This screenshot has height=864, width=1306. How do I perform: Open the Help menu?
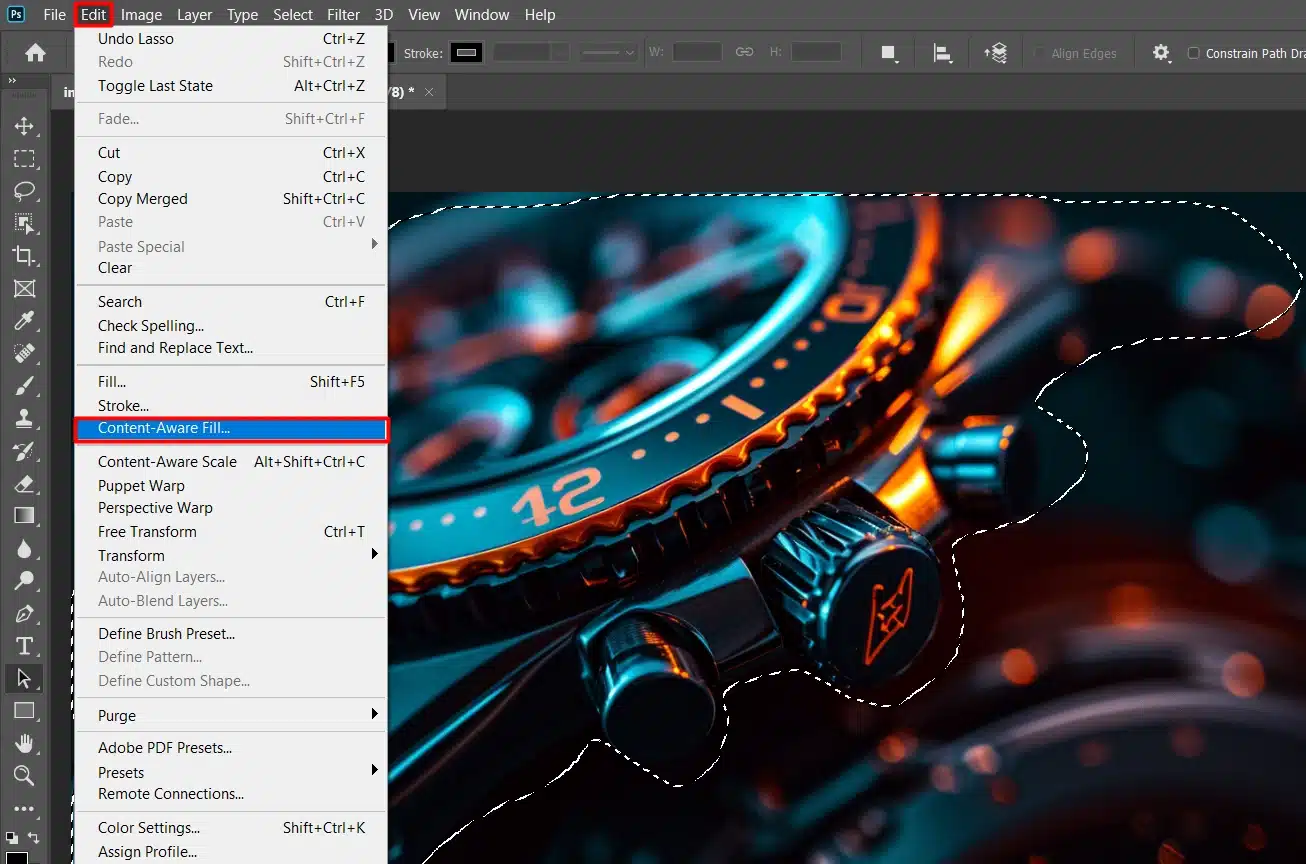pyautogui.click(x=540, y=15)
